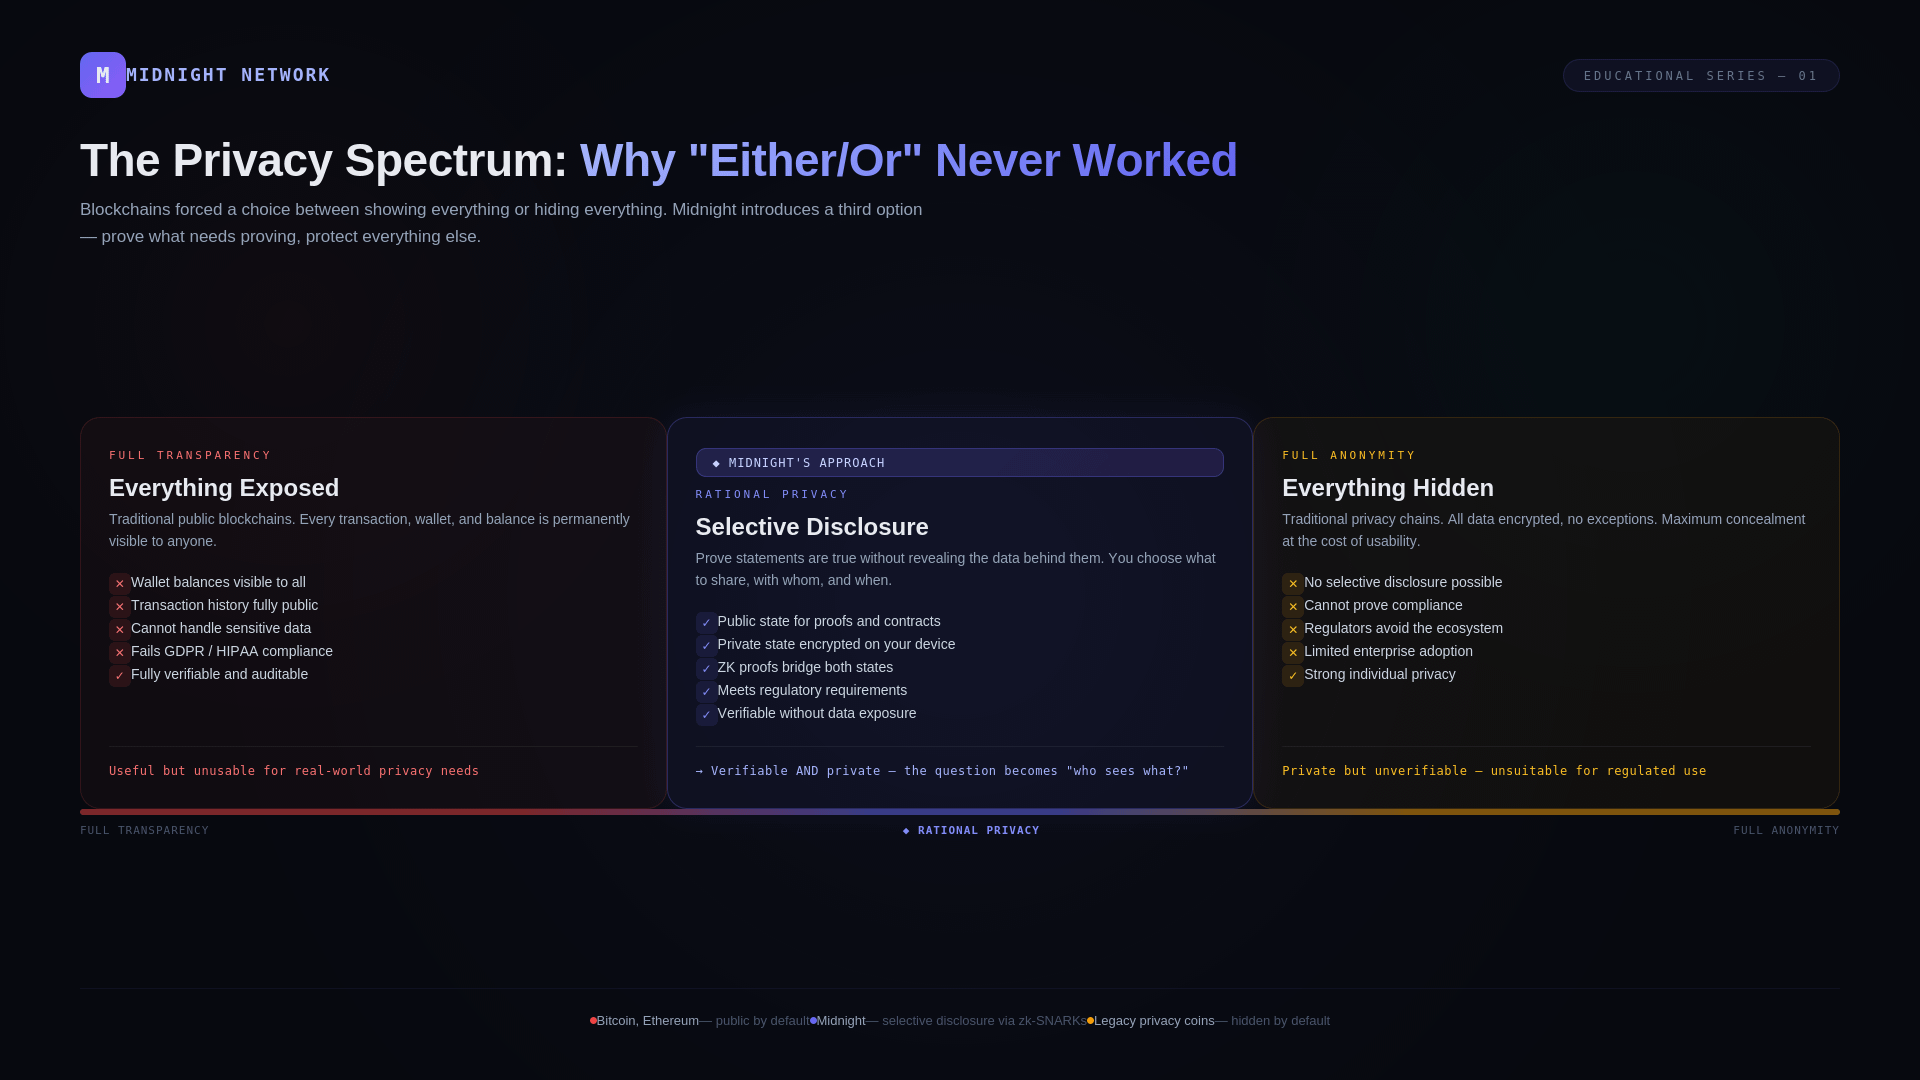Click the Midnight legend entry in footer
Image resolution: width=1920 pixels, height=1080 pixels.
[840, 1021]
